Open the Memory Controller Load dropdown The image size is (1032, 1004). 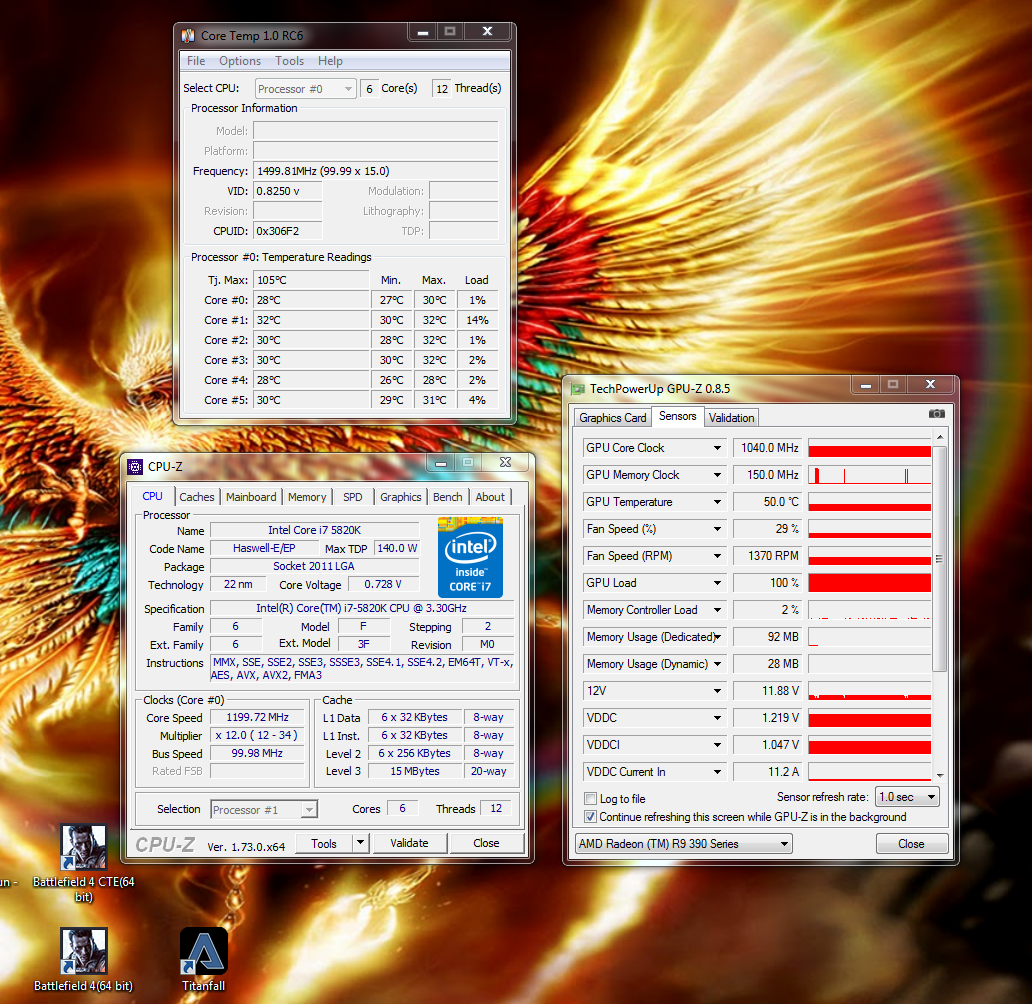click(x=717, y=610)
